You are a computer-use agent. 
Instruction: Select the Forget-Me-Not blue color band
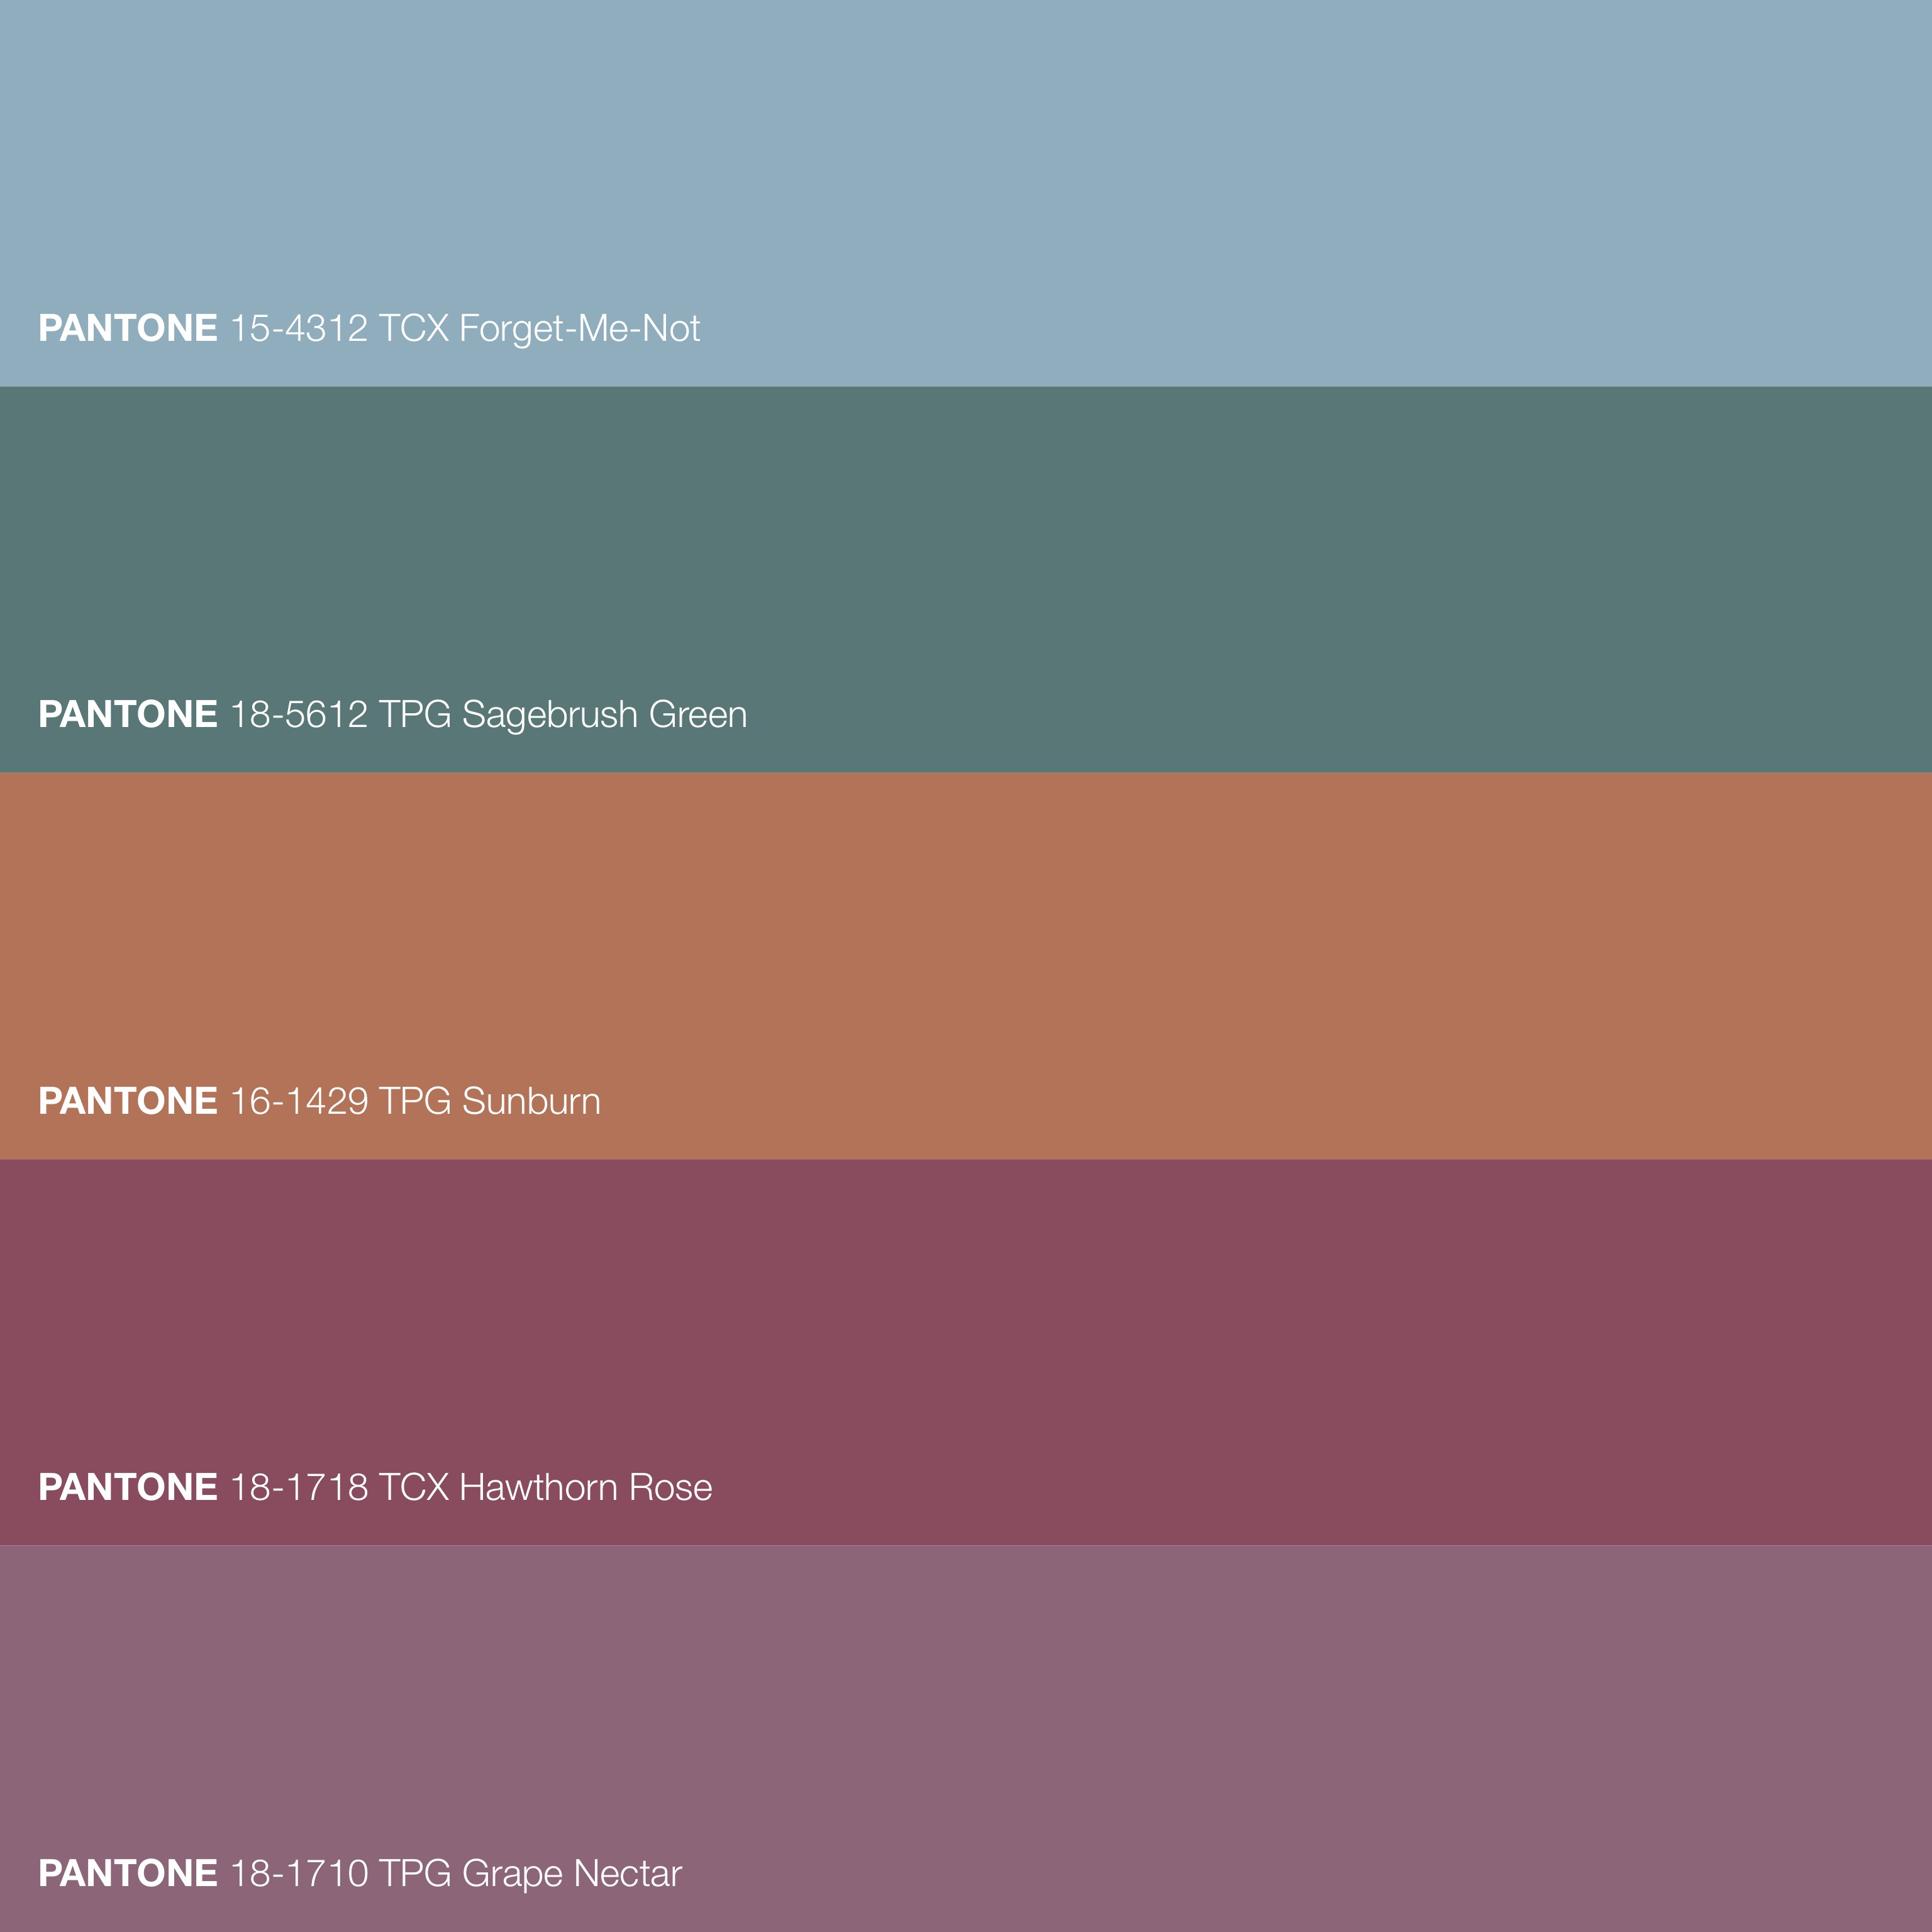pos(966,193)
